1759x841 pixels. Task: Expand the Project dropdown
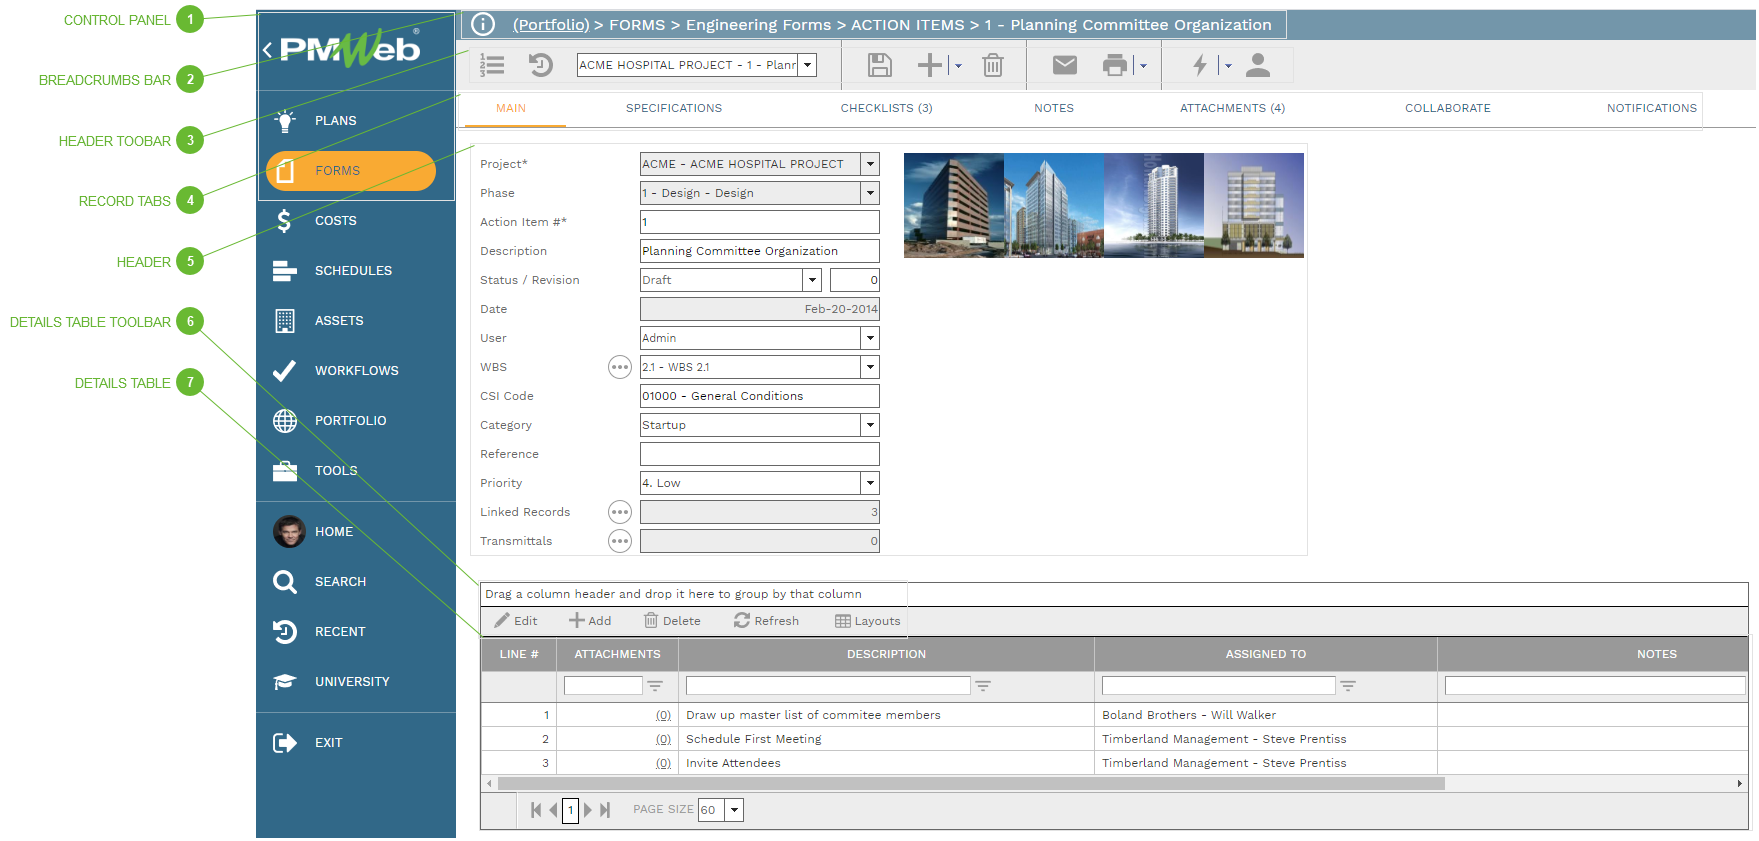pyautogui.click(x=870, y=164)
